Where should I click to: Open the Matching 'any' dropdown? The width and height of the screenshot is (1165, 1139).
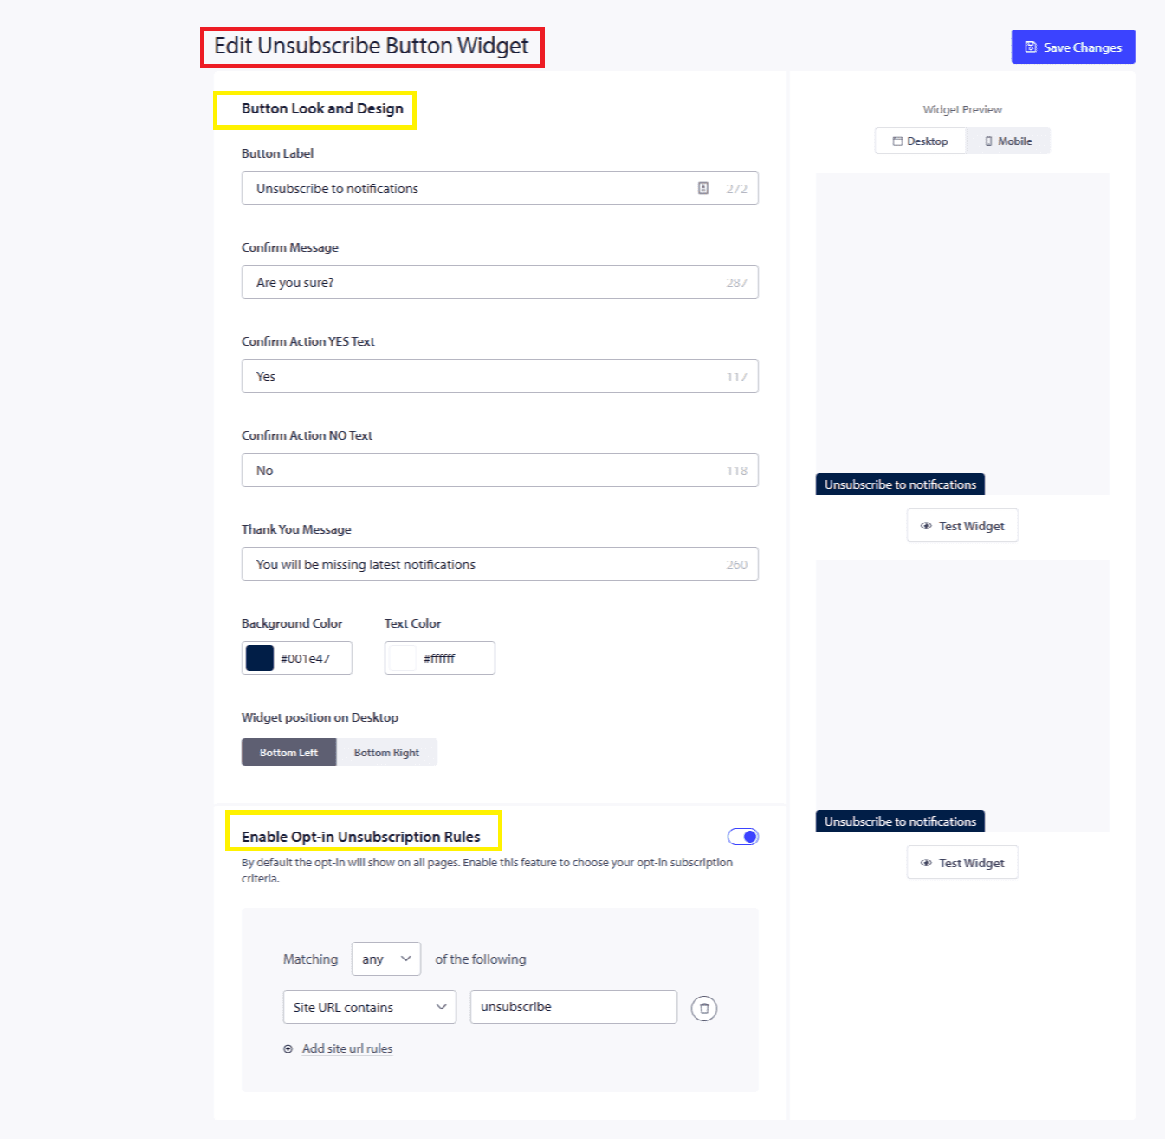tap(386, 959)
